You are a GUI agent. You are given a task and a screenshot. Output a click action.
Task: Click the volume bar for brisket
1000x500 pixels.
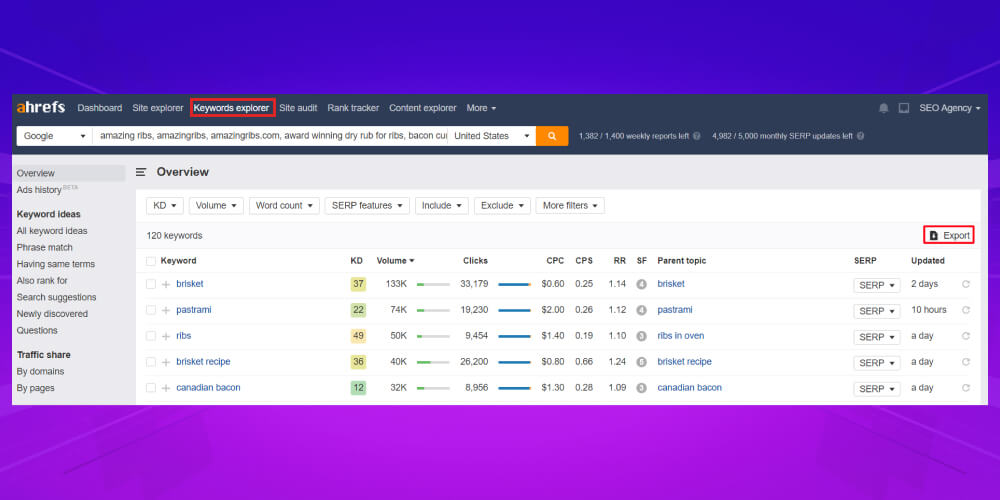point(433,284)
